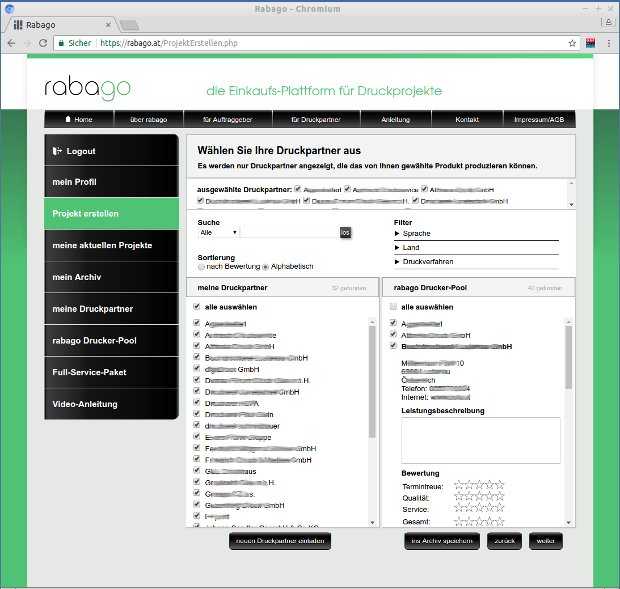Click the Home icon in navigation bar
The height and width of the screenshot is (589, 620).
click(x=68, y=119)
